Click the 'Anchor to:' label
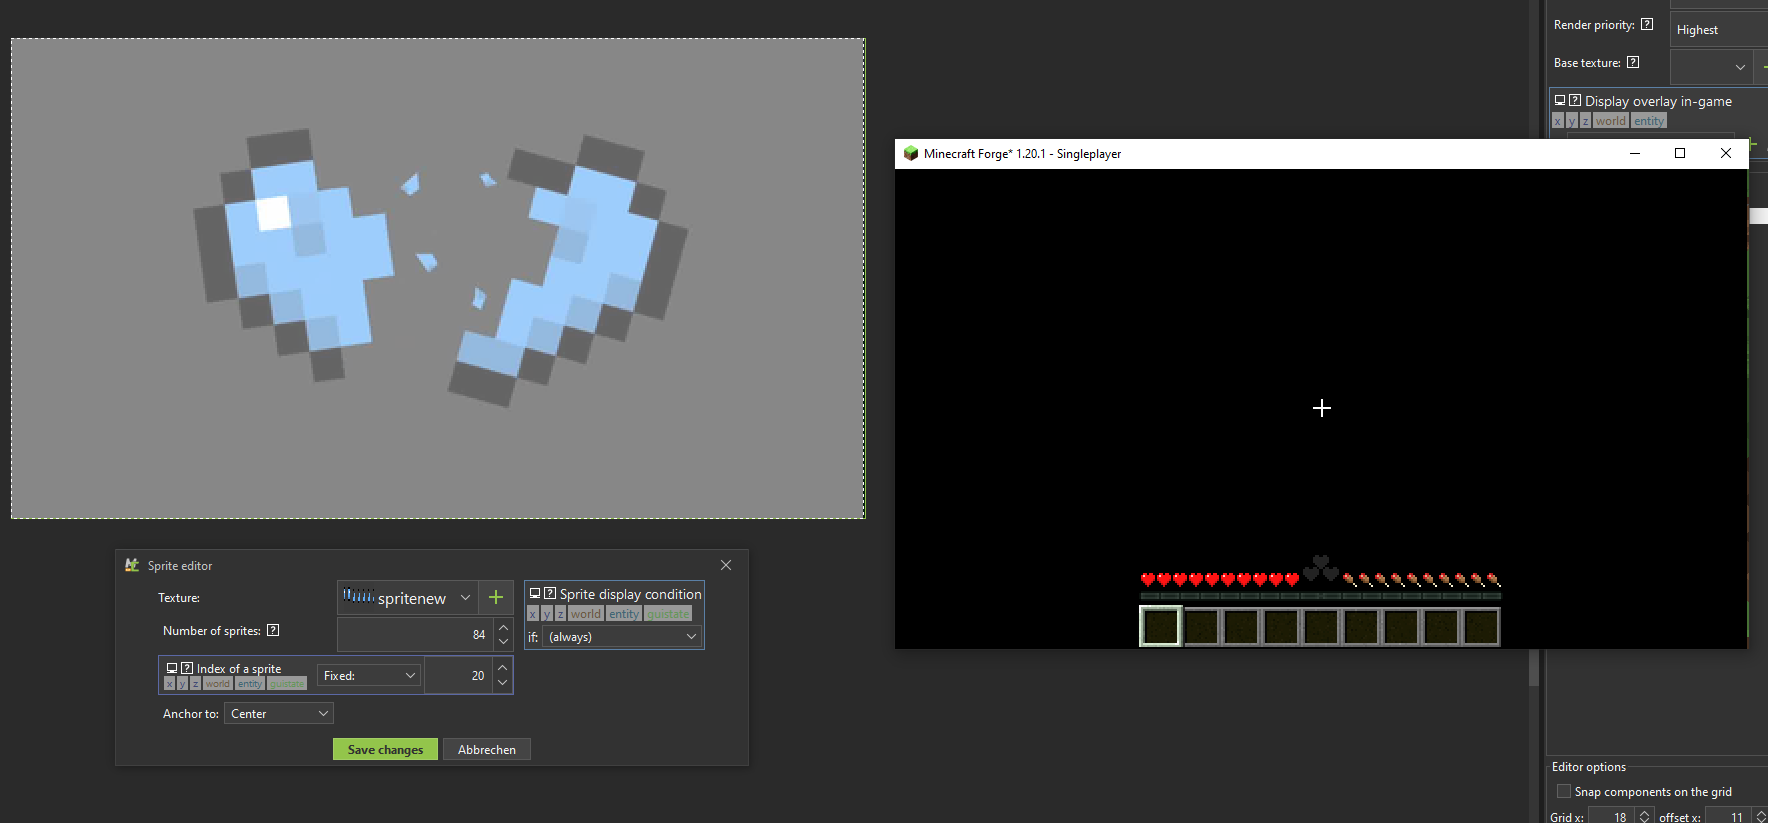 [x=191, y=714]
